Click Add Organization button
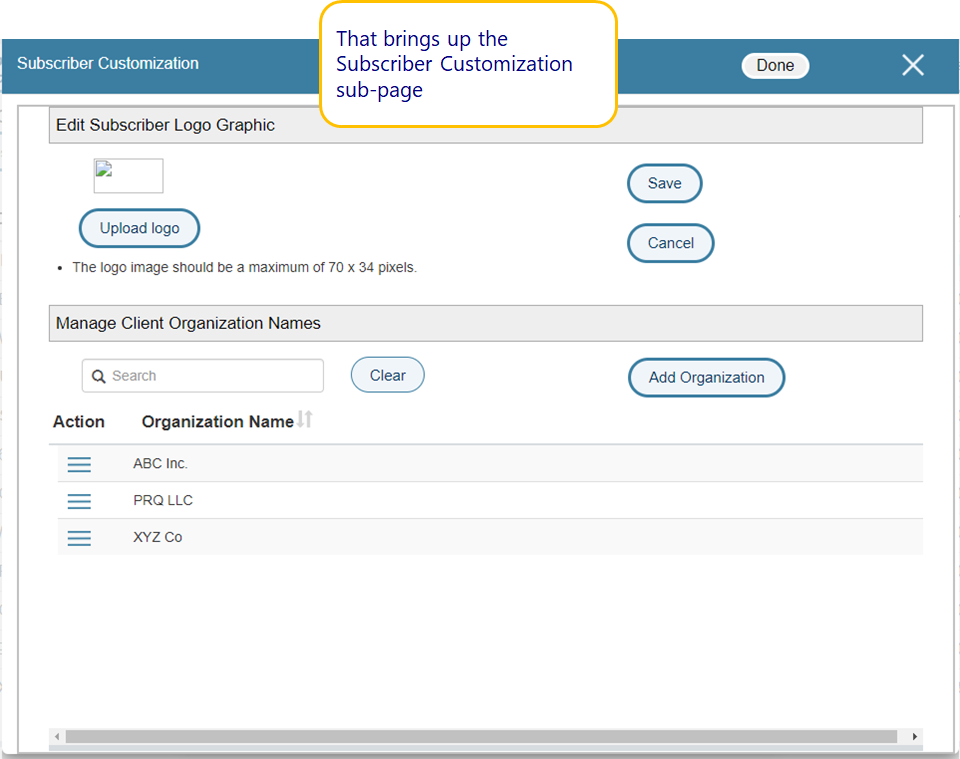960x759 pixels. pyautogui.click(x=706, y=377)
